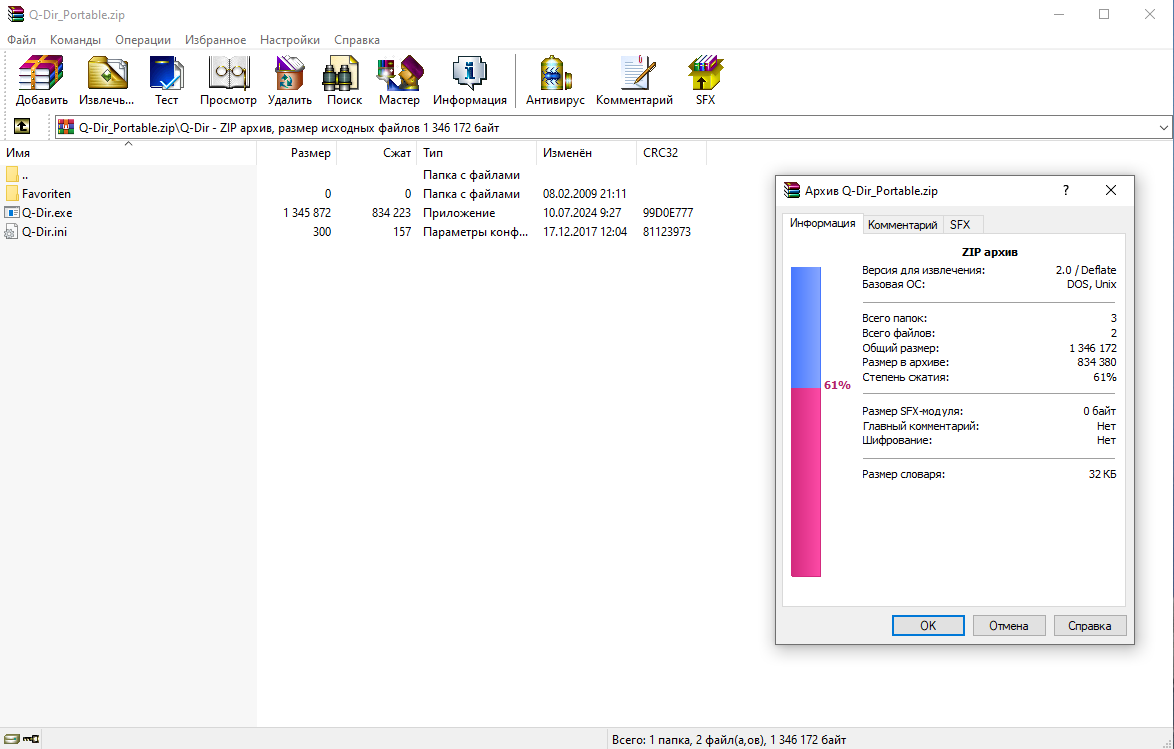Click the size value 1 345 872
Viewport: 1174px width, 749px height.
pyautogui.click(x=307, y=213)
